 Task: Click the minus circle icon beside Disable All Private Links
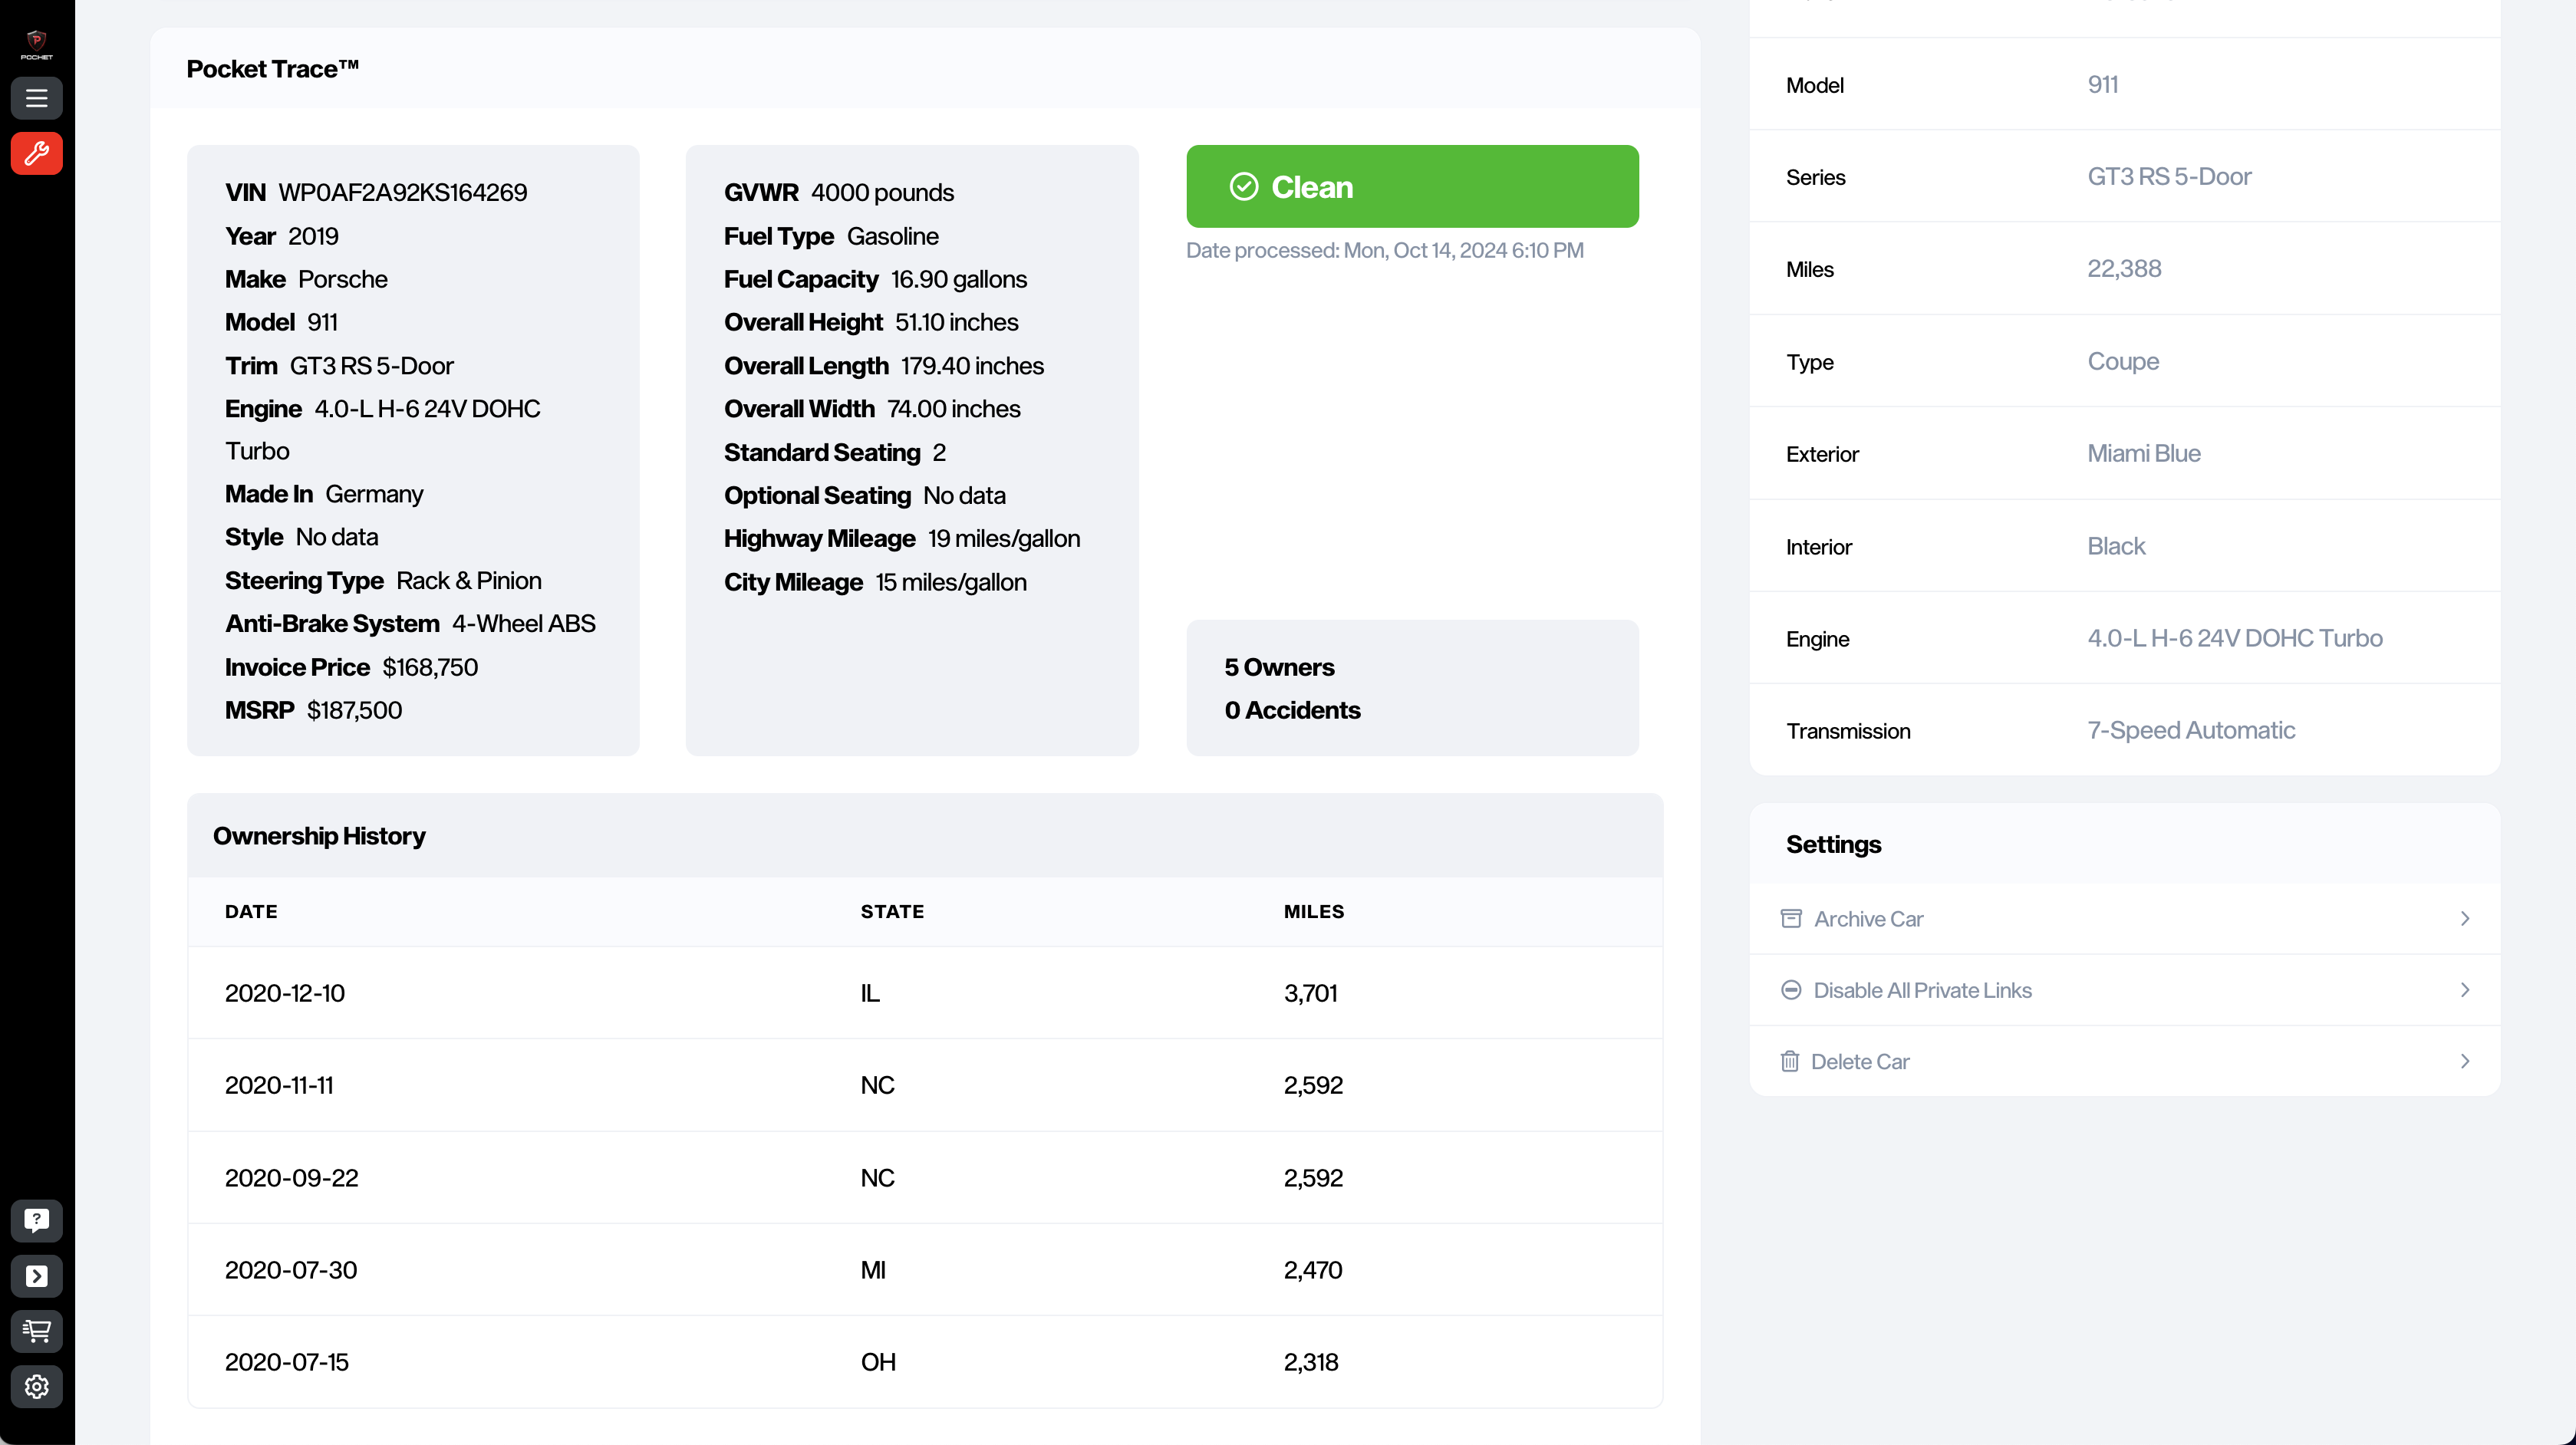[1791, 989]
